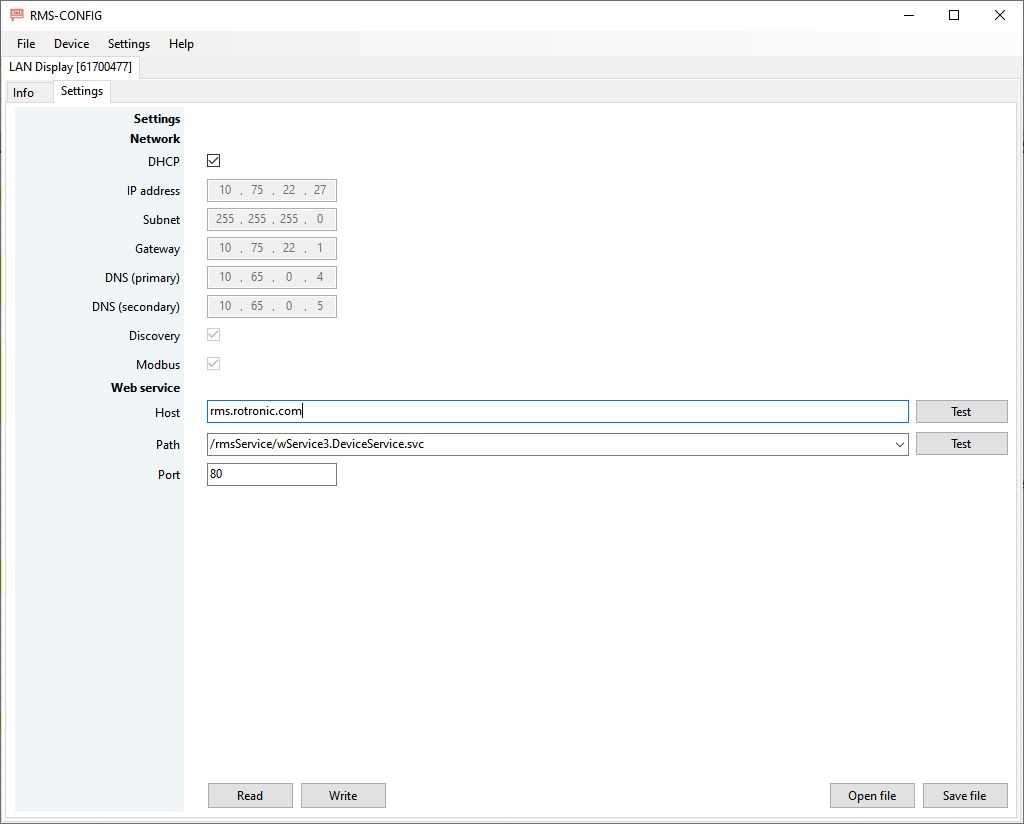Select the Settings tab below LAN Display
The height and width of the screenshot is (824, 1024).
pos(82,91)
